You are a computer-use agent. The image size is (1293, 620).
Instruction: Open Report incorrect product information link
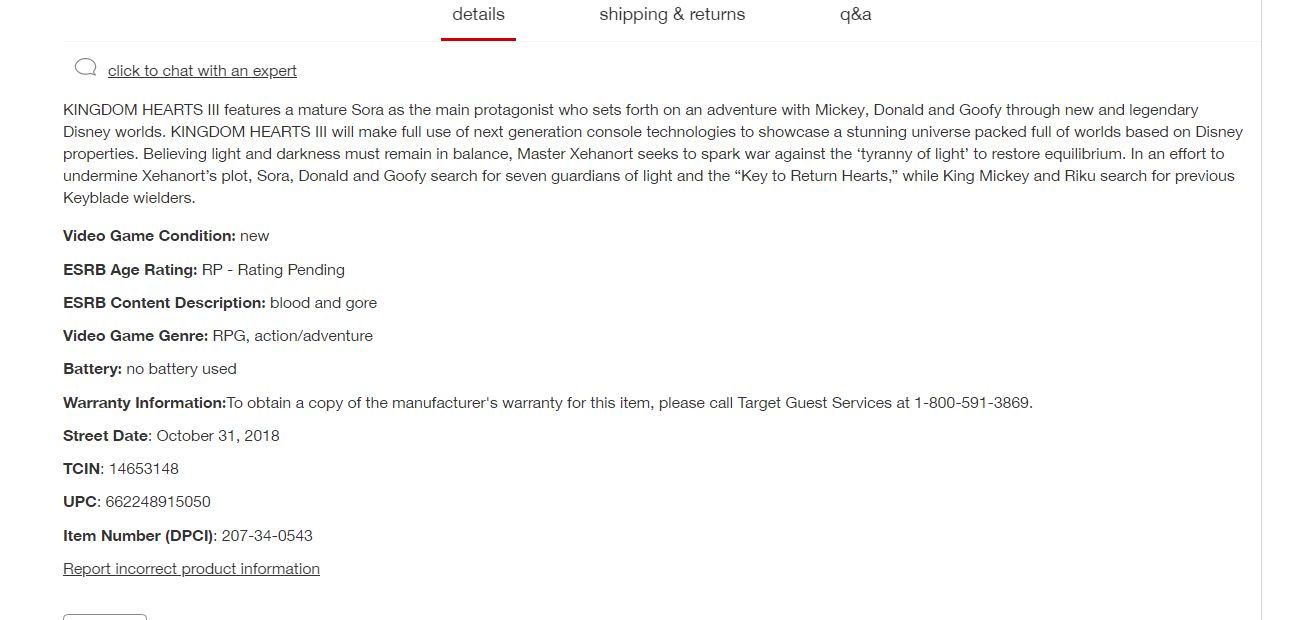pyautogui.click(x=191, y=569)
